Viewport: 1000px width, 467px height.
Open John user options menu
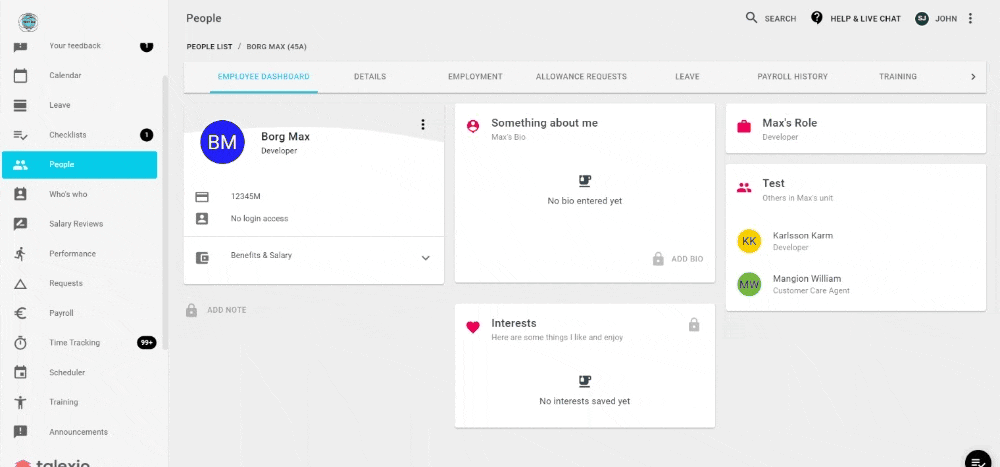click(x=970, y=19)
